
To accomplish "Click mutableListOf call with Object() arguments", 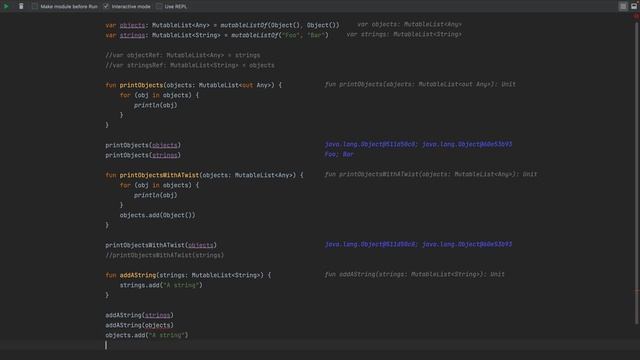I will (280, 25).
